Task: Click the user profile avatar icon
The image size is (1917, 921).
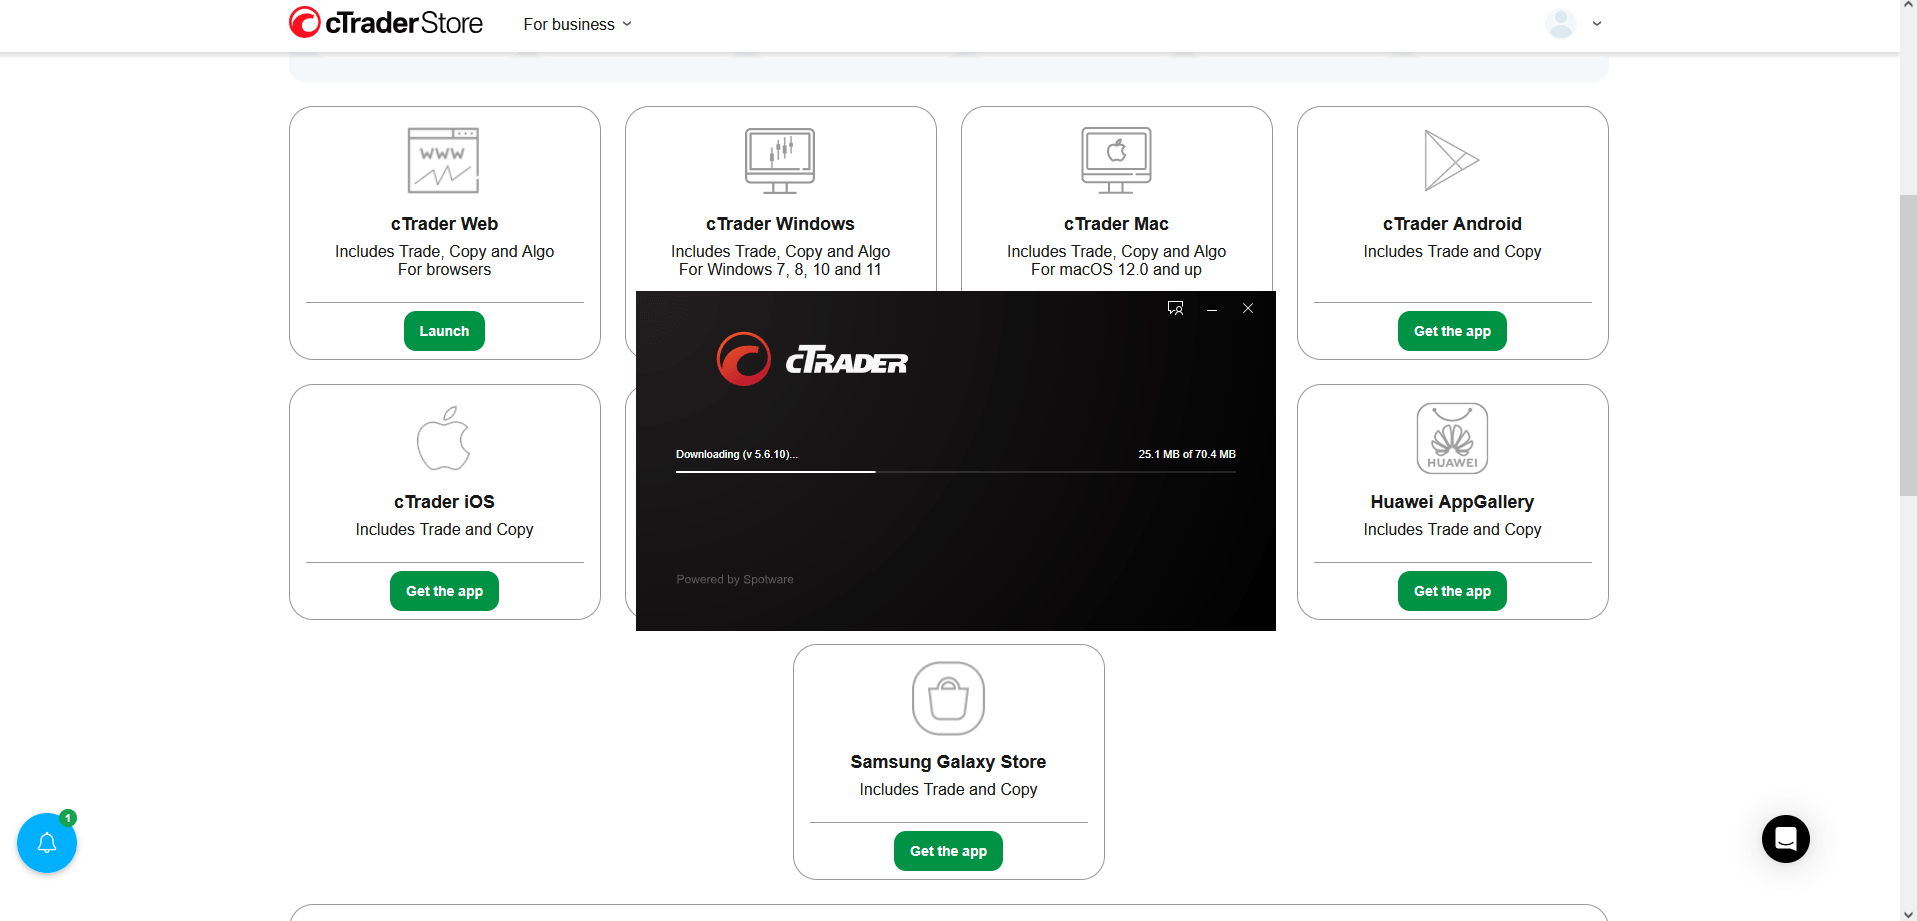Action: (1560, 23)
